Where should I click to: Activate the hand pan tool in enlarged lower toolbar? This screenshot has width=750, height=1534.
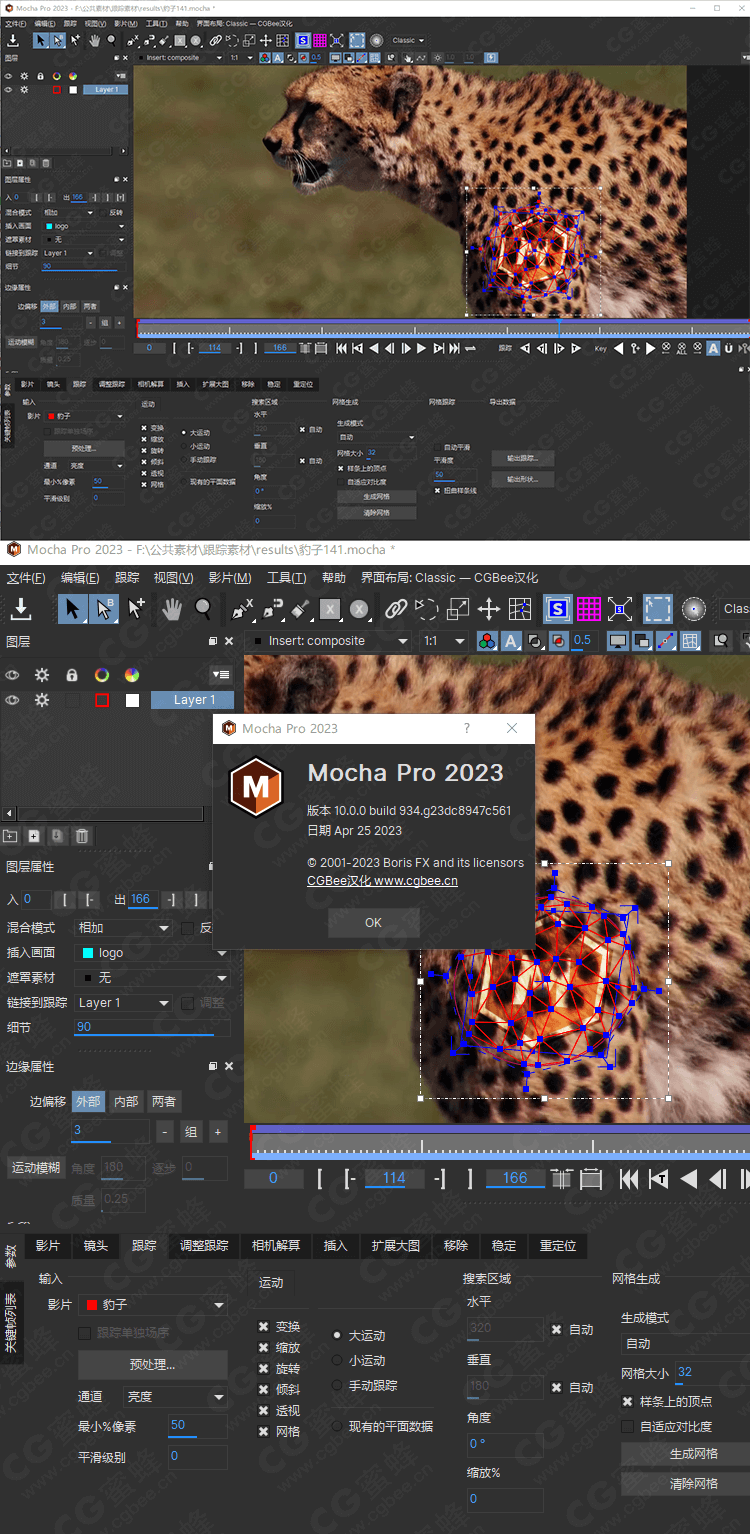click(x=172, y=608)
